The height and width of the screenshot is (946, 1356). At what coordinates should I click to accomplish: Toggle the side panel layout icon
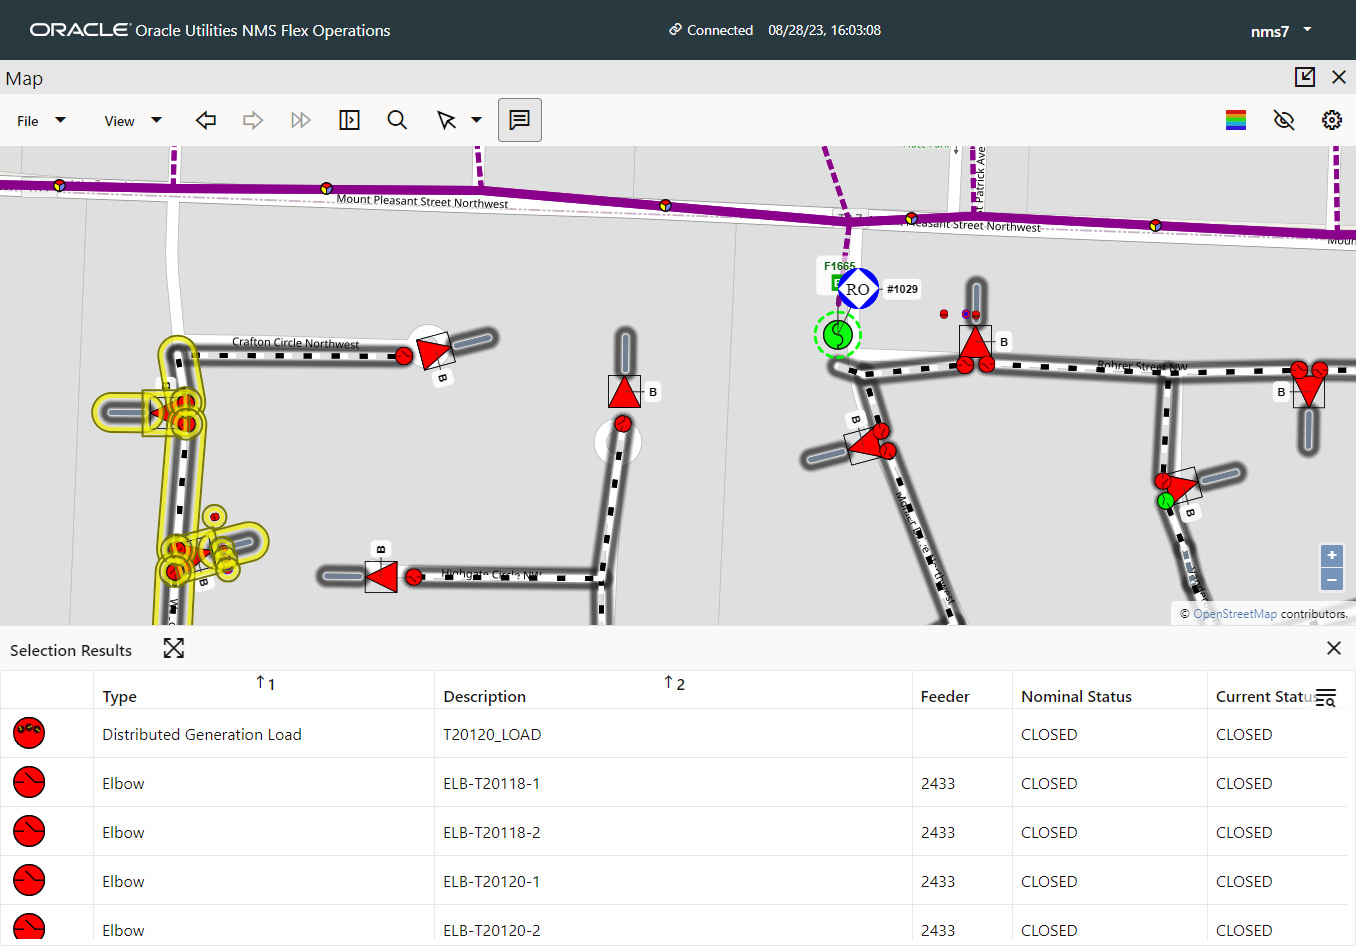[349, 120]
